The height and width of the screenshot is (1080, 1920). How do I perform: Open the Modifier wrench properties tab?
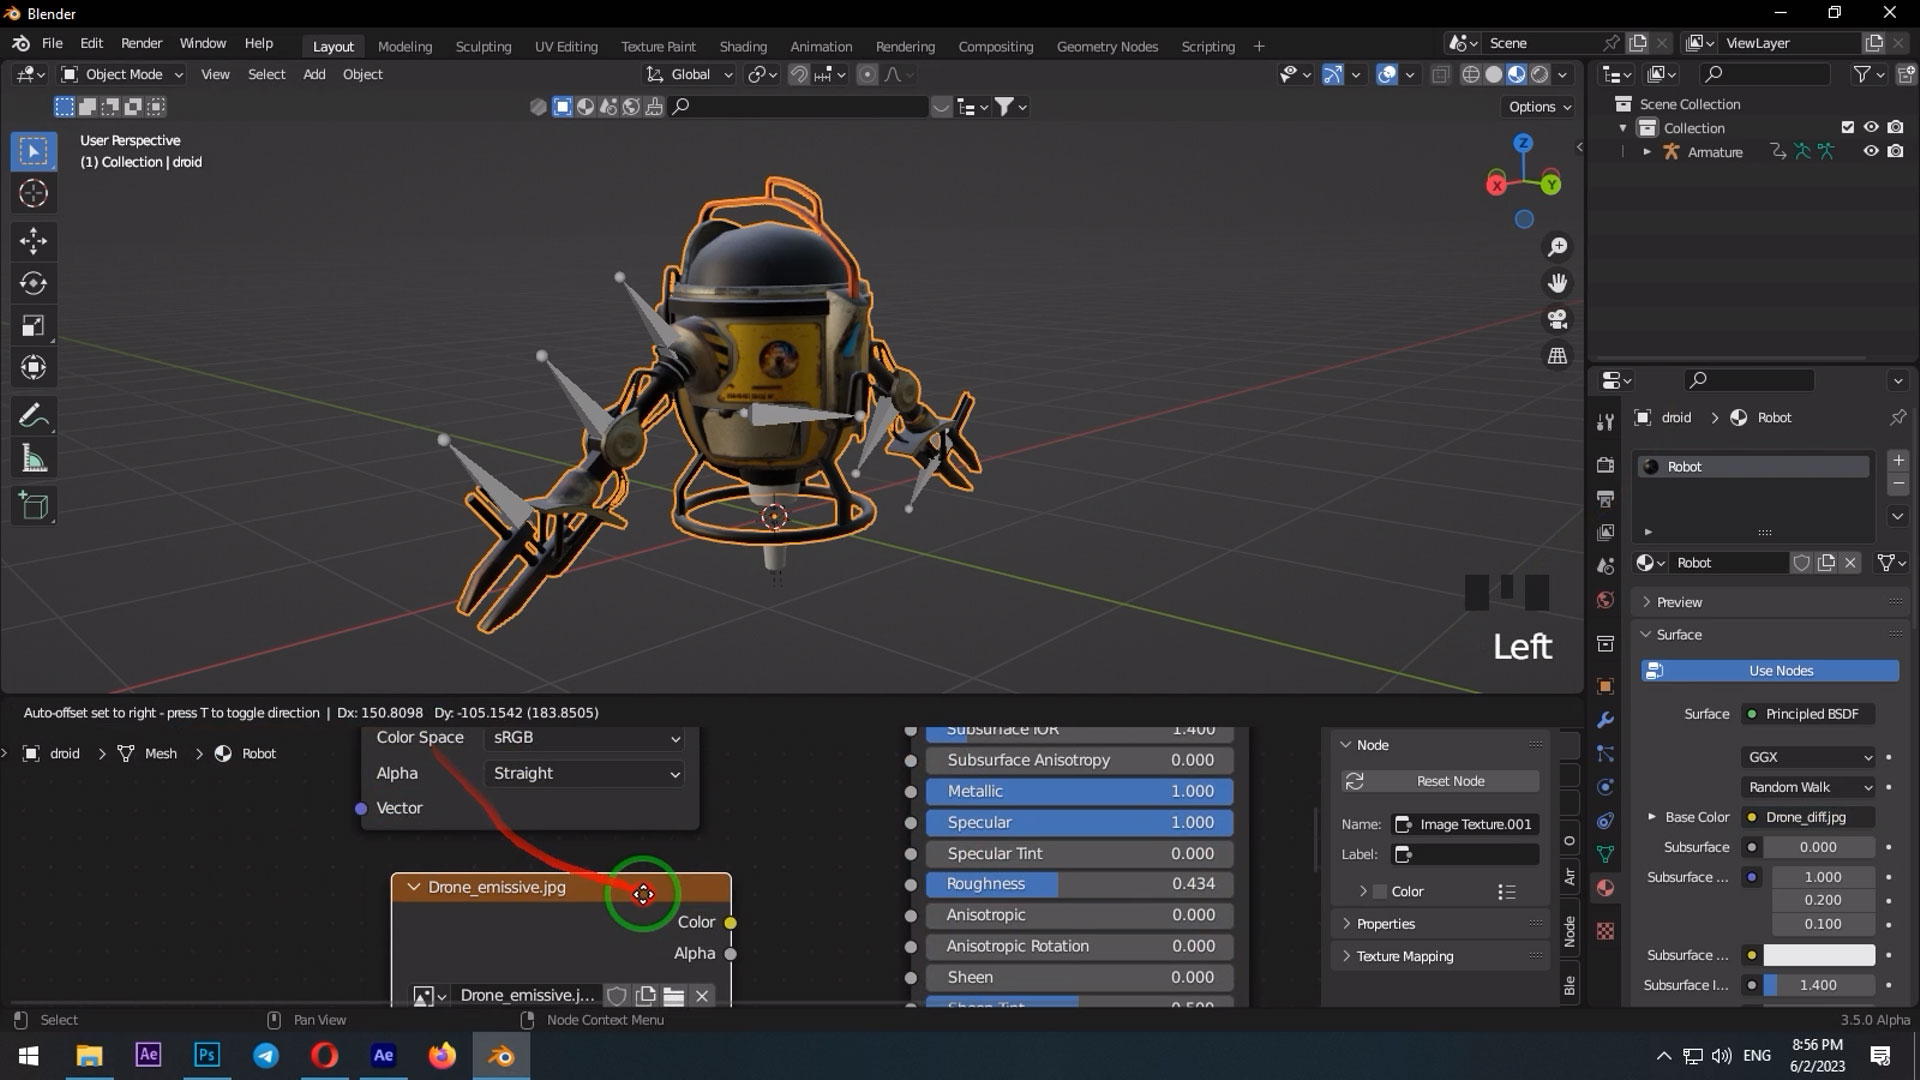[1605, 720]
